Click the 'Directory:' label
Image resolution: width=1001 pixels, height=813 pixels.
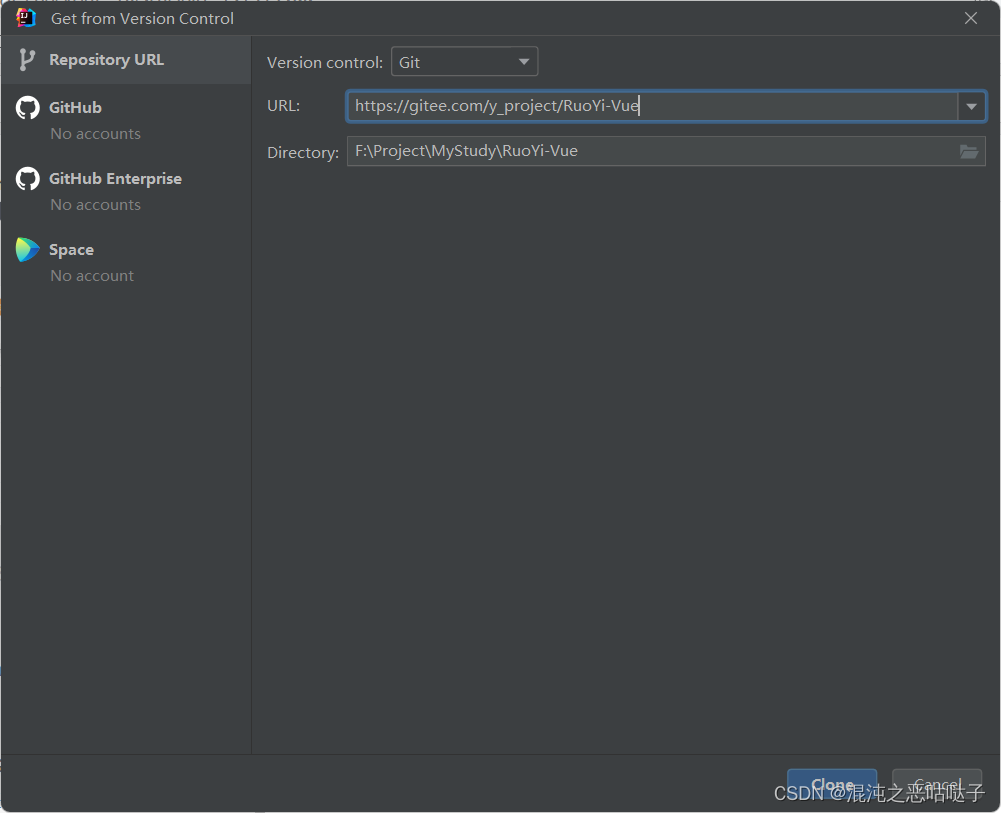[x=303, y=153]
